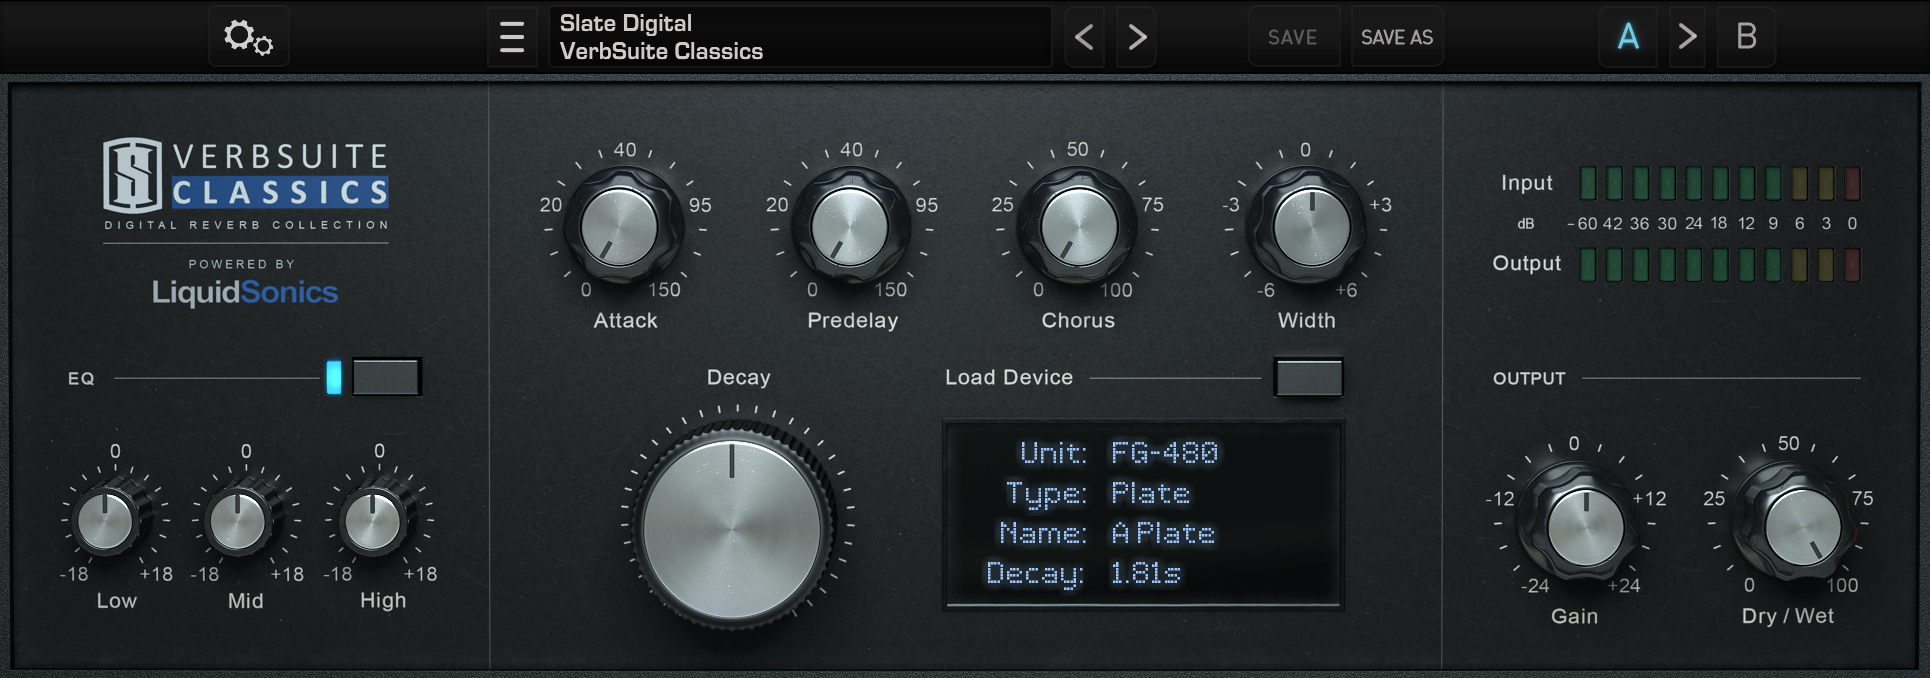Screen dimensions: 1930x678
Task: Open the preset hamburger menu
Action: 512,37
